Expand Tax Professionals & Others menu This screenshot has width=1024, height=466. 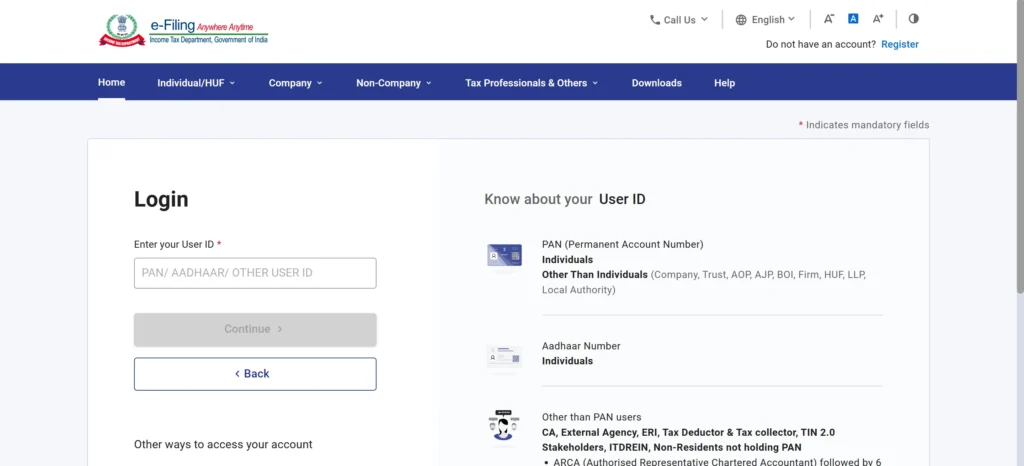point(532,83)
